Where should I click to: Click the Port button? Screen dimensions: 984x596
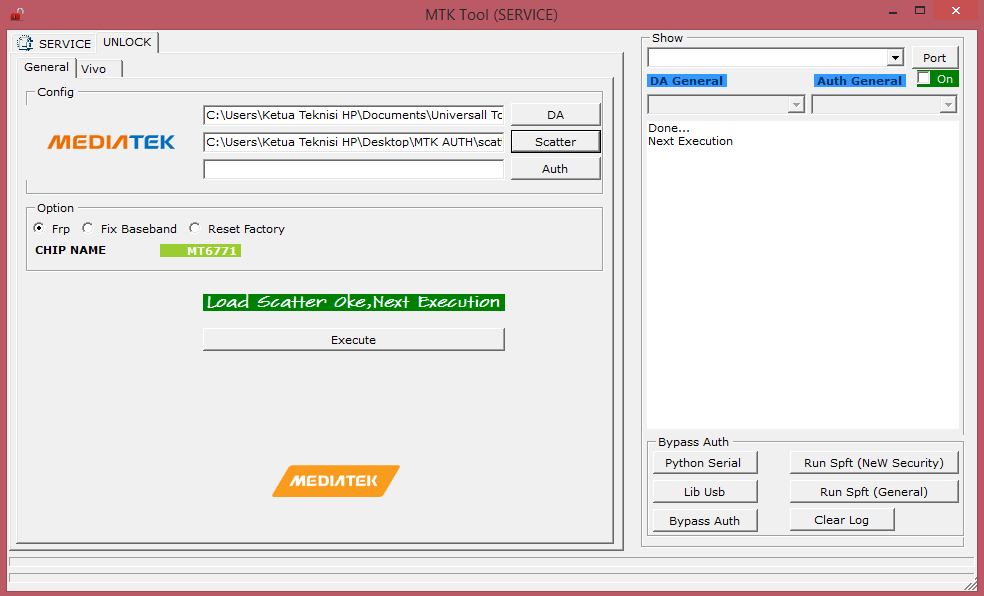click(x=934, y=58)
